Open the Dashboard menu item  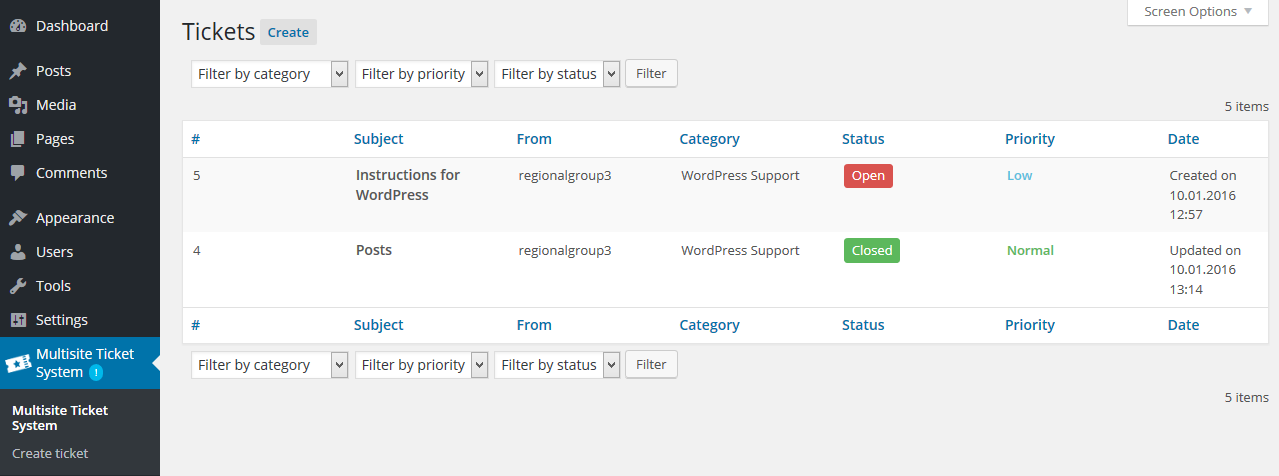tap(72, 26)
